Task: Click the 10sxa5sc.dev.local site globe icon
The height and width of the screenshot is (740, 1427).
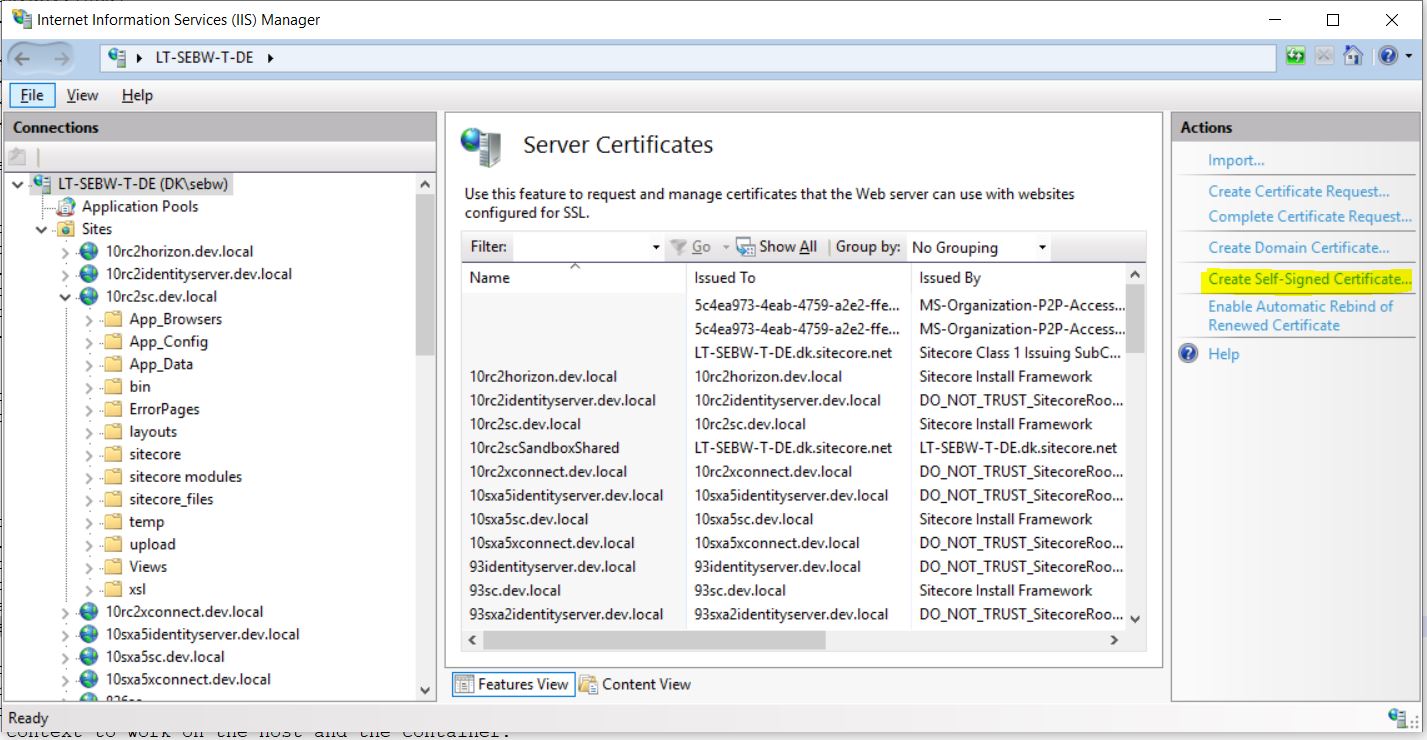Action: pyautogui.click(x=89, y=657)
